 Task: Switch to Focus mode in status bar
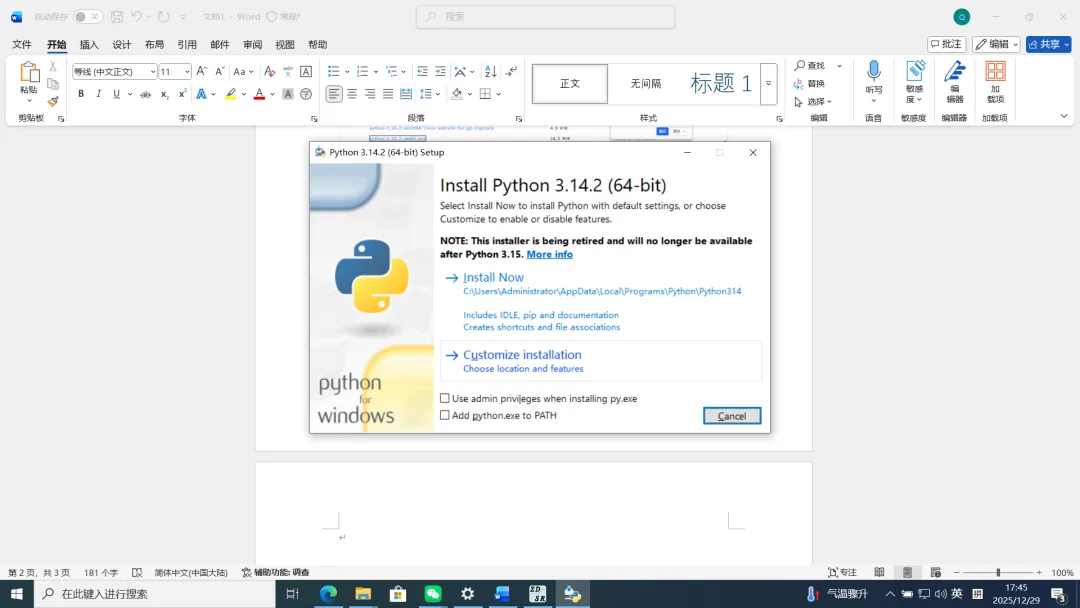842,572
